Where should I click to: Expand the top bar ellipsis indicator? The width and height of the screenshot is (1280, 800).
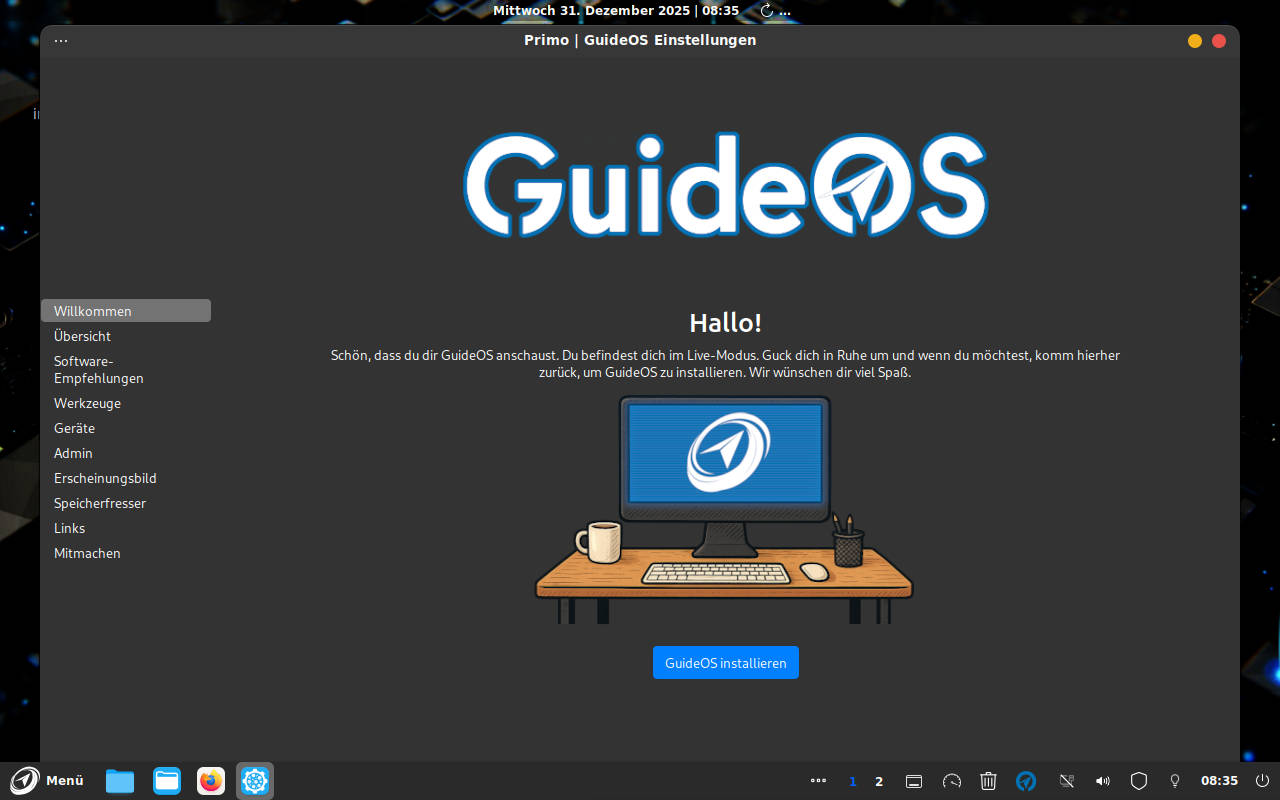(786, 11)
